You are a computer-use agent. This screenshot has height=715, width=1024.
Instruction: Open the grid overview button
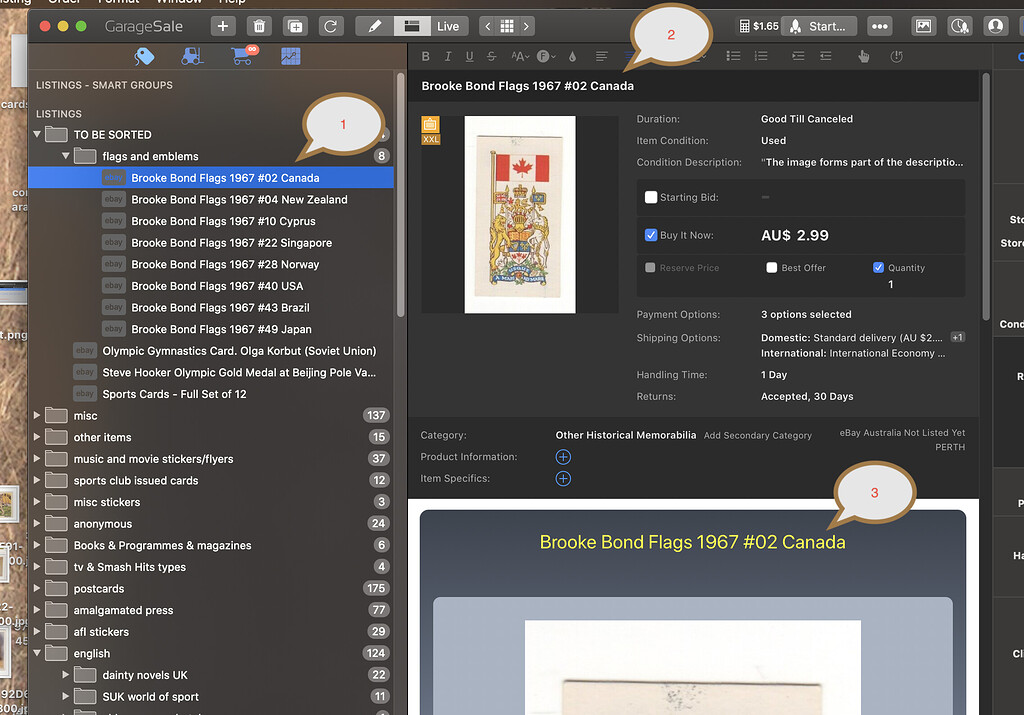[x=507, y=26]
